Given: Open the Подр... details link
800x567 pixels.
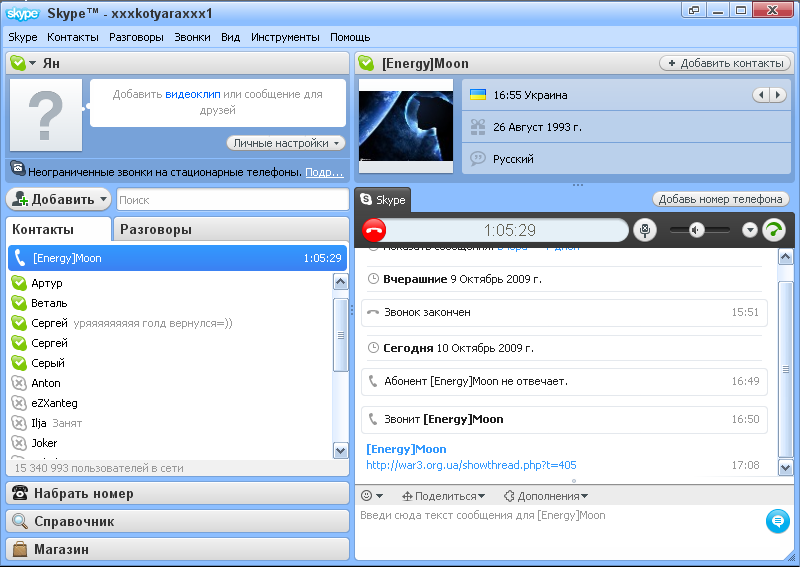Looking at the screenshot, I should click(324, 172).
